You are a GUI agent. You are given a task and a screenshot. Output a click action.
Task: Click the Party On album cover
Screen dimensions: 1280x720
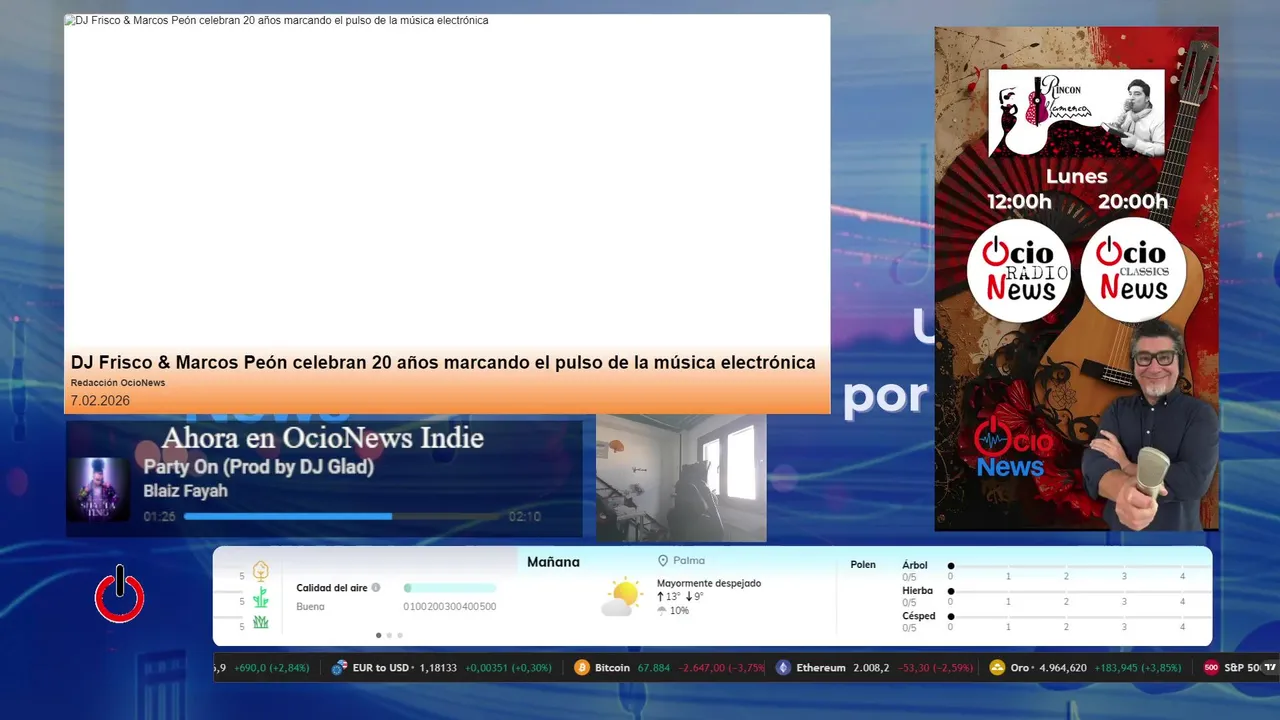(x=98, y=490)
